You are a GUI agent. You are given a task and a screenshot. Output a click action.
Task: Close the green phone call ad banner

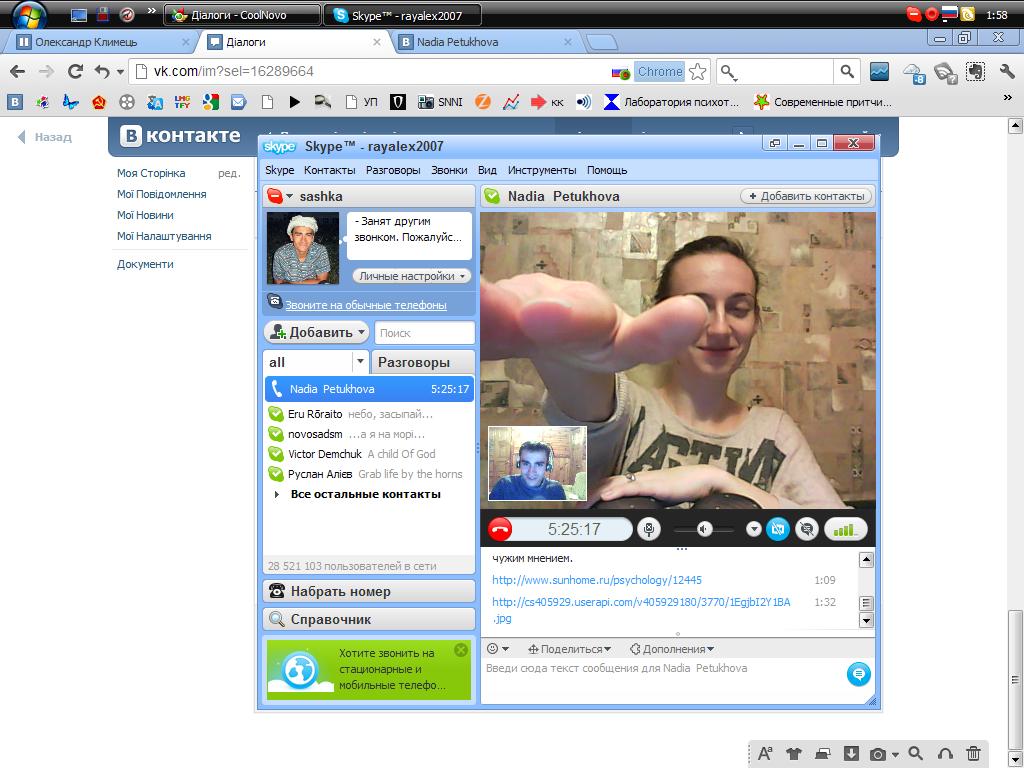tap(461, 649)
